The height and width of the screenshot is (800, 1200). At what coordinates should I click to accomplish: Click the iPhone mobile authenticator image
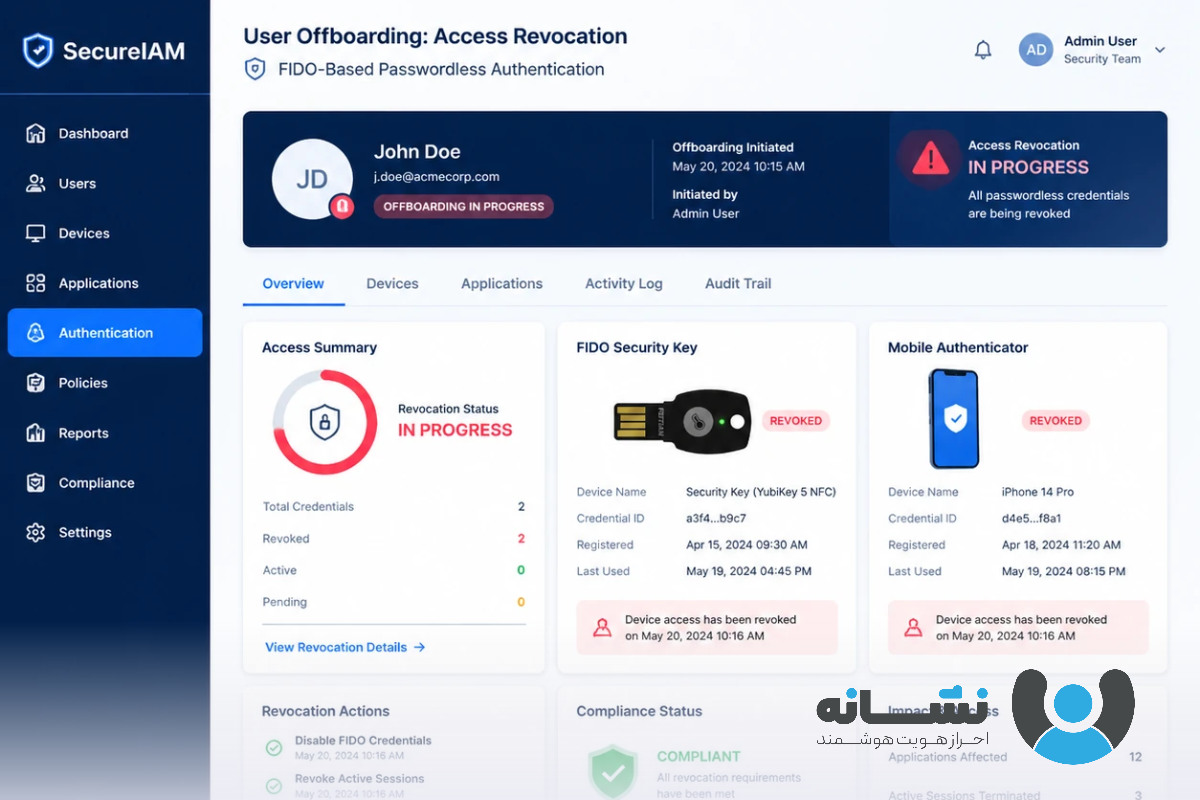[954, 418]
